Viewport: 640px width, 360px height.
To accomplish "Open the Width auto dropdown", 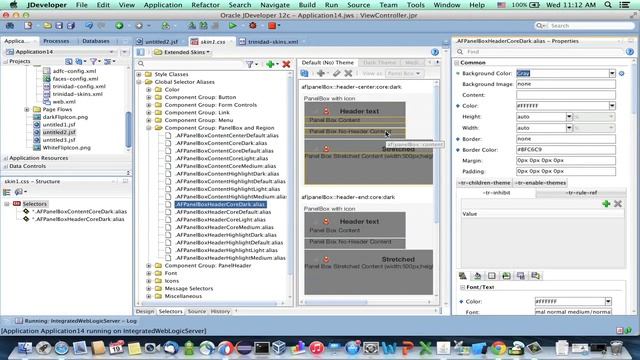I will [569, 128].
